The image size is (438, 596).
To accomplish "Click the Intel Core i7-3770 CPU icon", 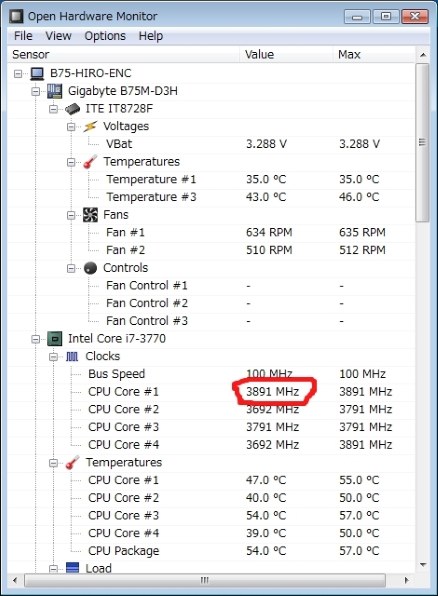I will pos(54,339).
